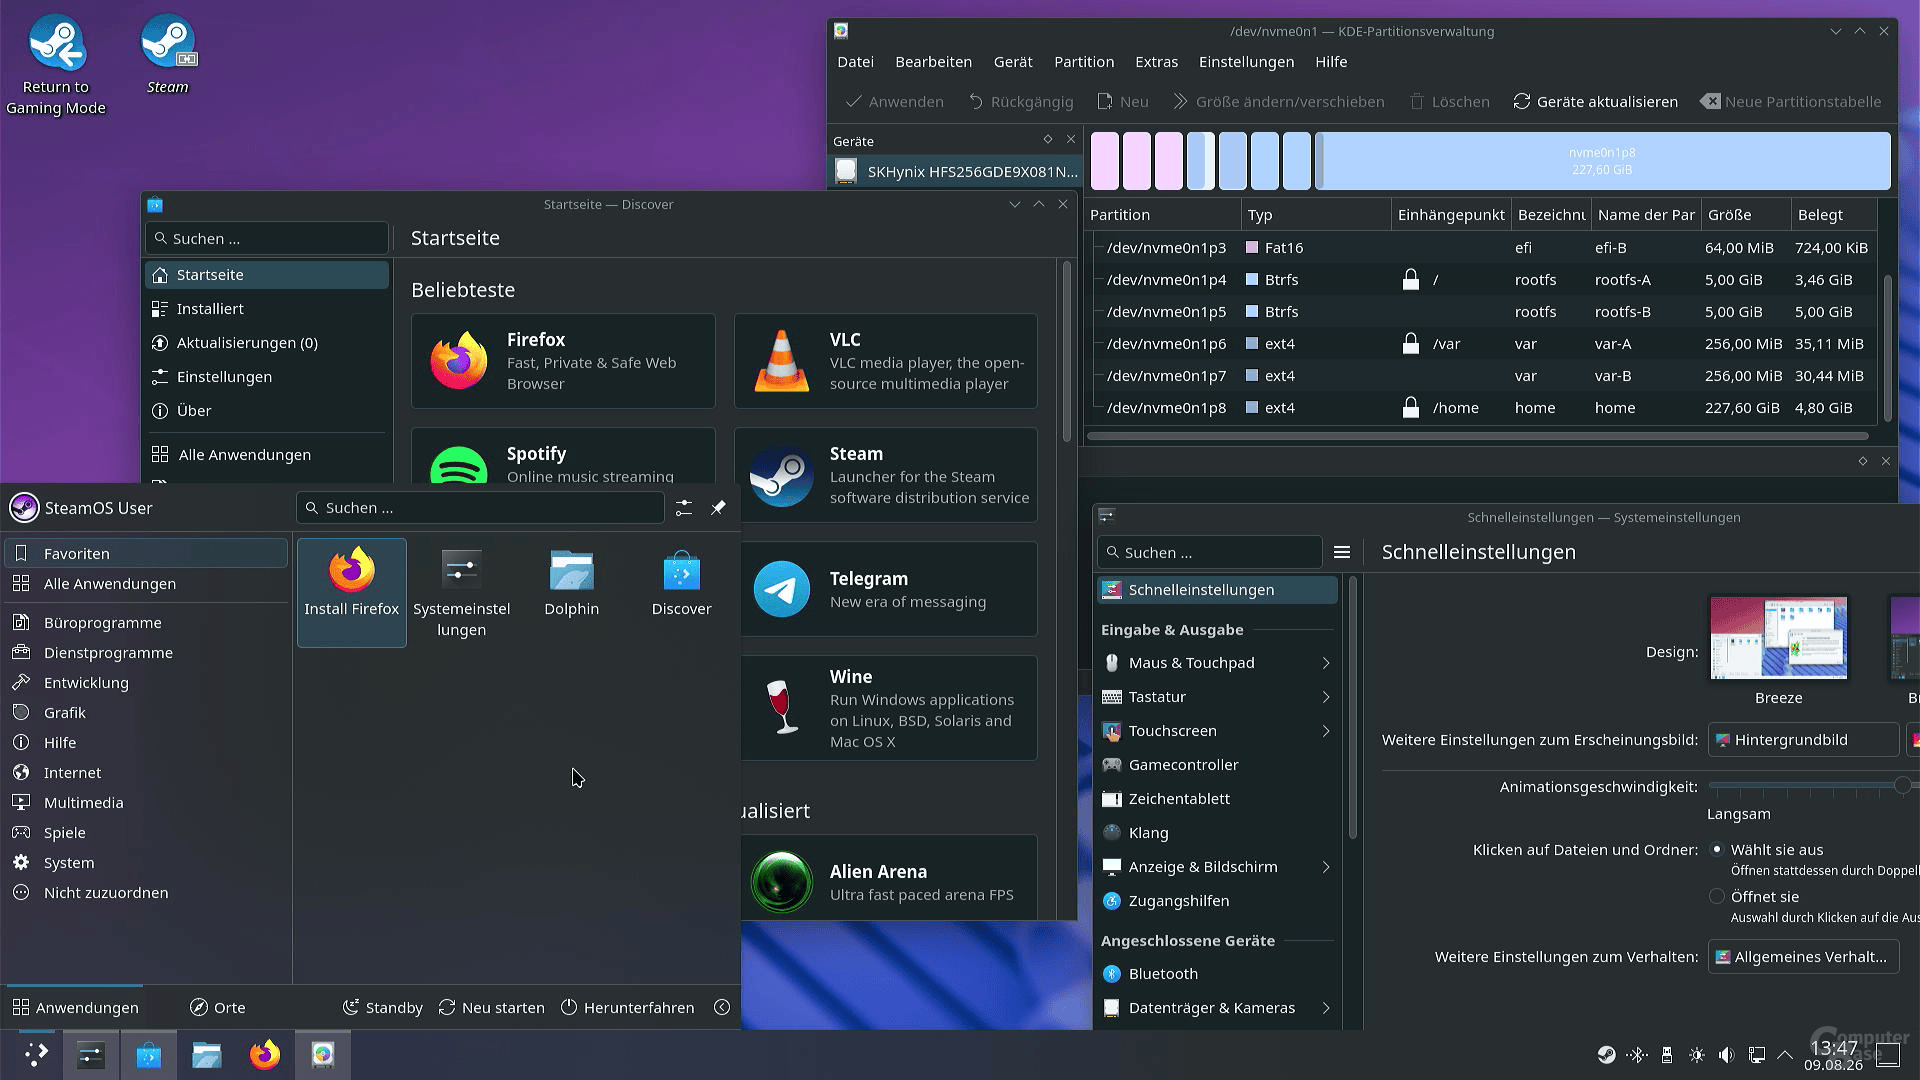This screenshot has width=1920, height=1080.
Task: Open the partition manager taskbar icon
Action: pyautogui.click(x=323, y=1054)
